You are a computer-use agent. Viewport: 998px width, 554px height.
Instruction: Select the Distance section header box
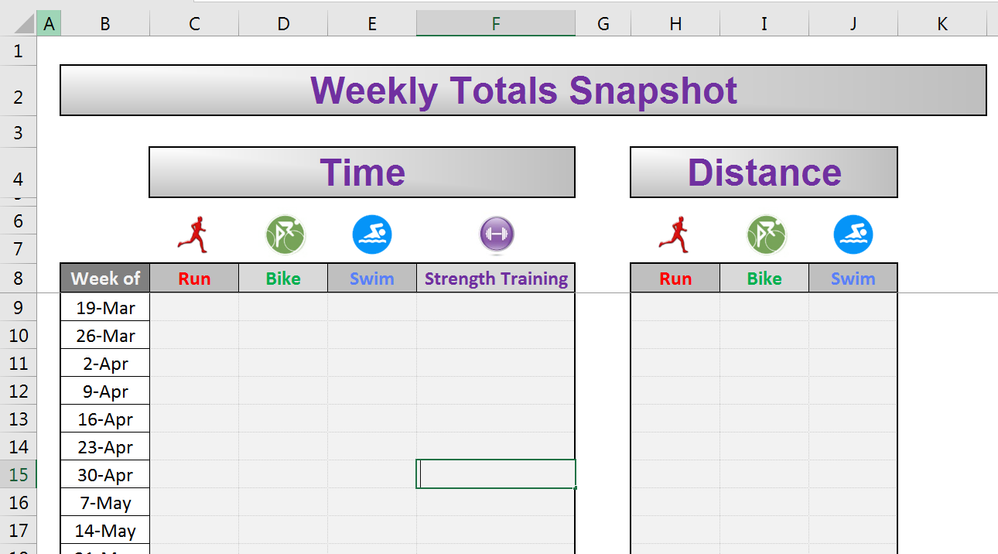tap(764, 173)
